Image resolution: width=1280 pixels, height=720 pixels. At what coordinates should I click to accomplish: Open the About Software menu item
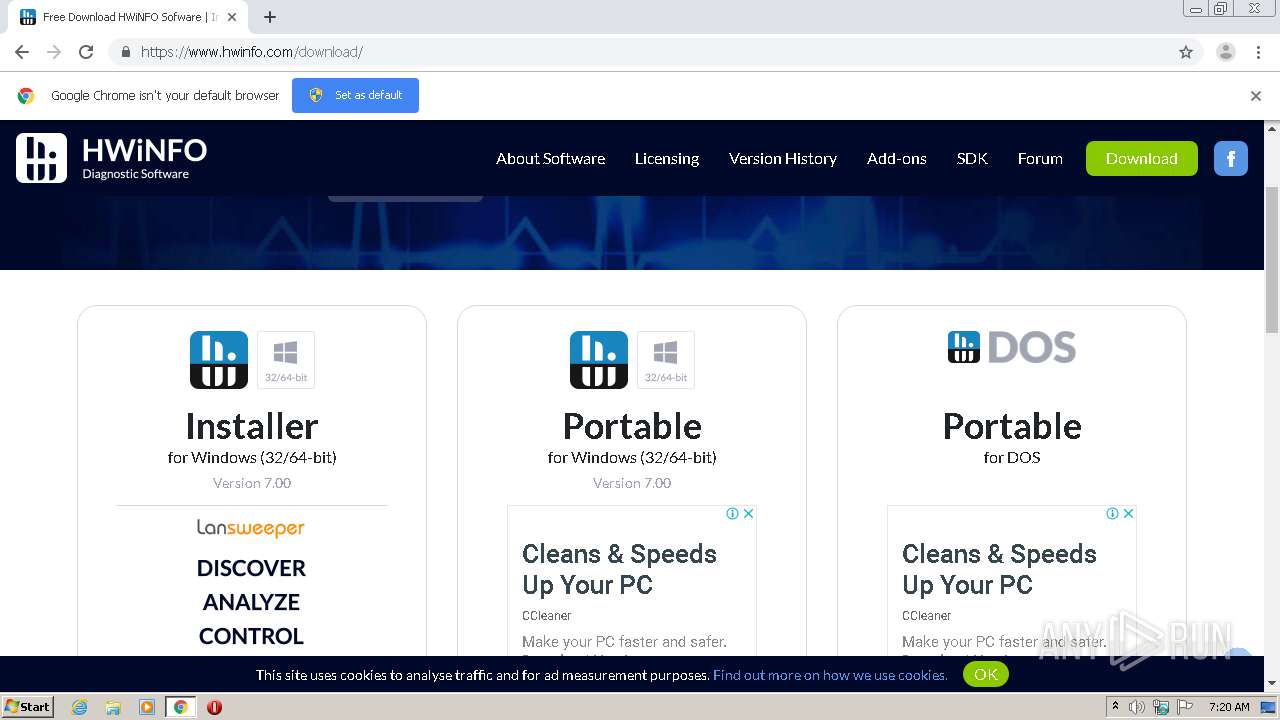coord(550,158)
